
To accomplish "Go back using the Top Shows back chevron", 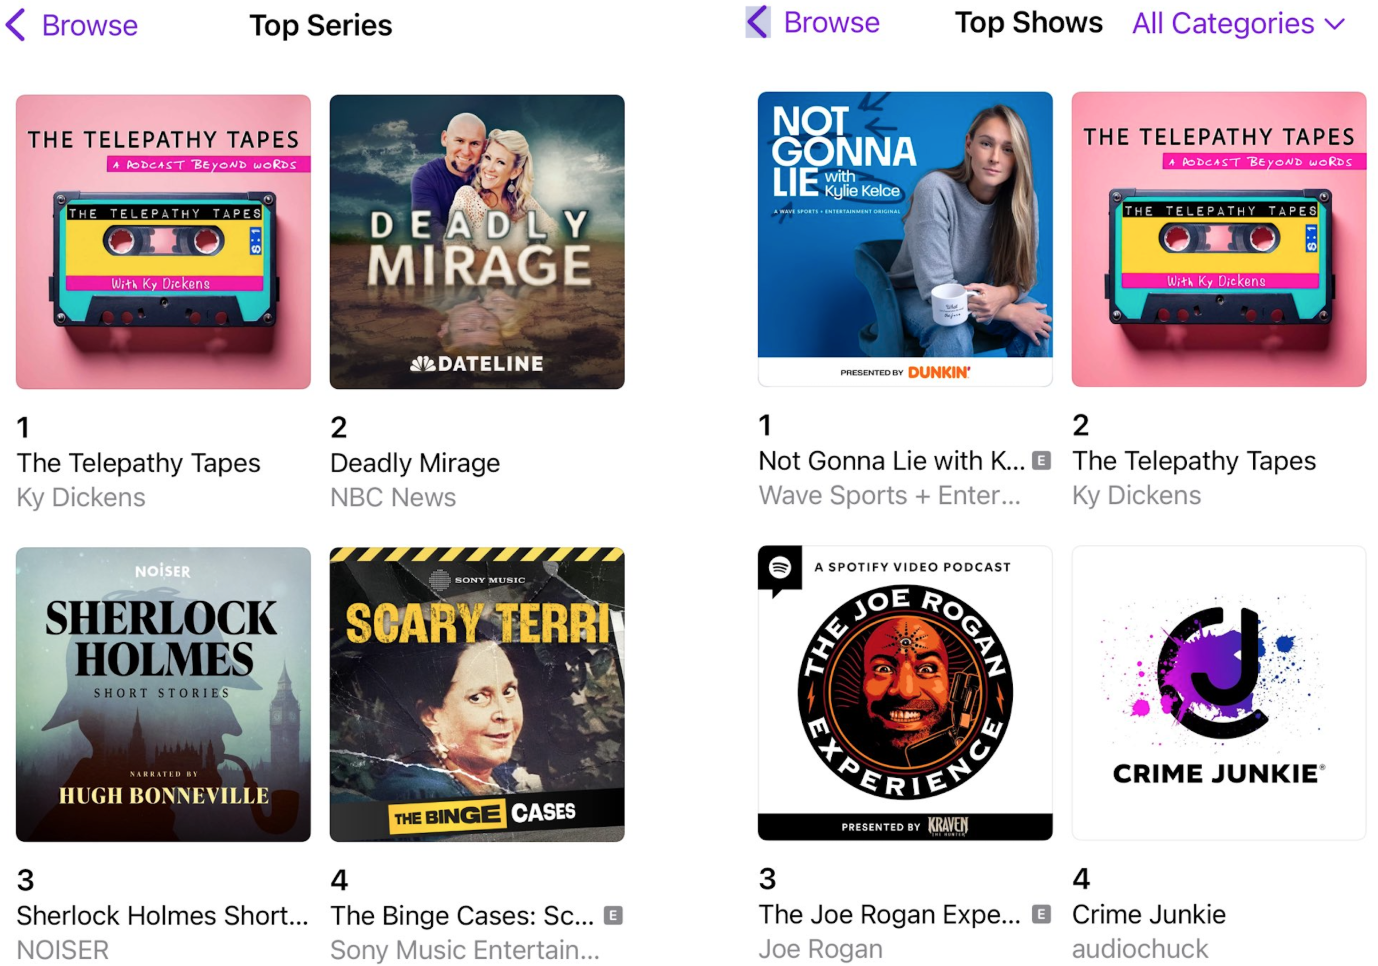I will (x=758, y=22).
